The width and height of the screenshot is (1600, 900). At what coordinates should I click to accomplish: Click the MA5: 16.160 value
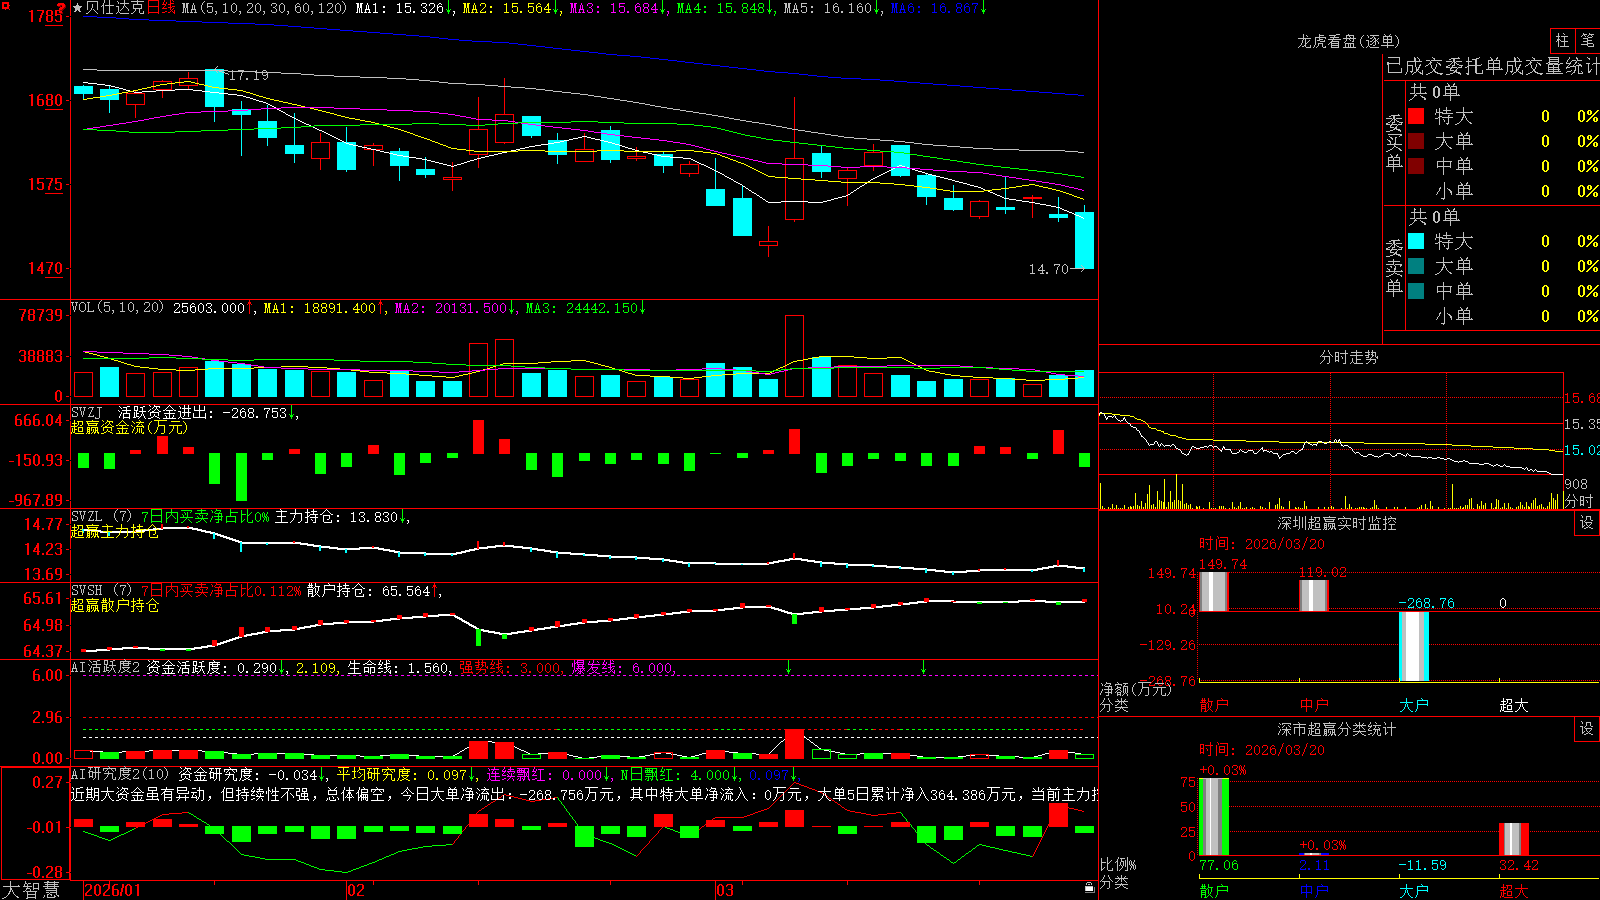click(833, 8)
